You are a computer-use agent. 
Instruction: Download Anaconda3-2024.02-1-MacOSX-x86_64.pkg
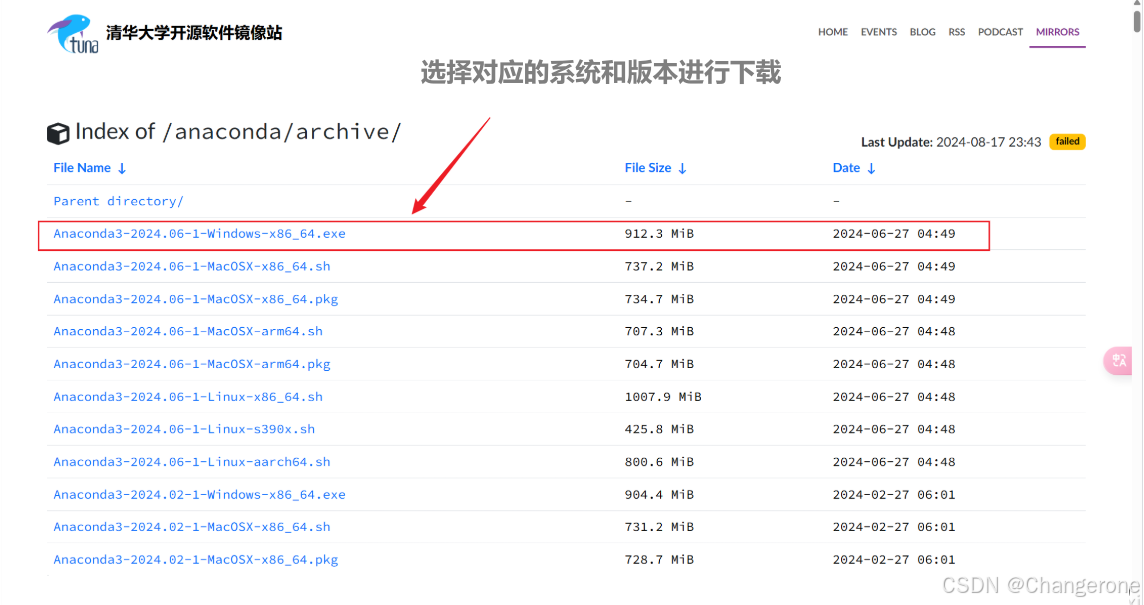196,560
